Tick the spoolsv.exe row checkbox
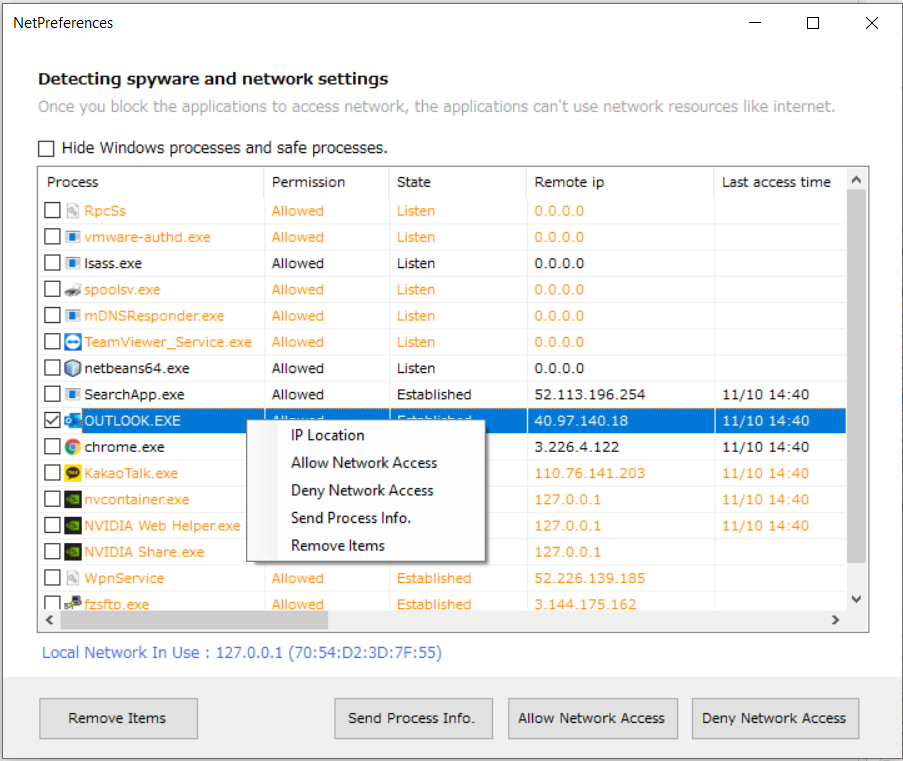The height and width of the screenshot is (761, 903). coord(52,289)
